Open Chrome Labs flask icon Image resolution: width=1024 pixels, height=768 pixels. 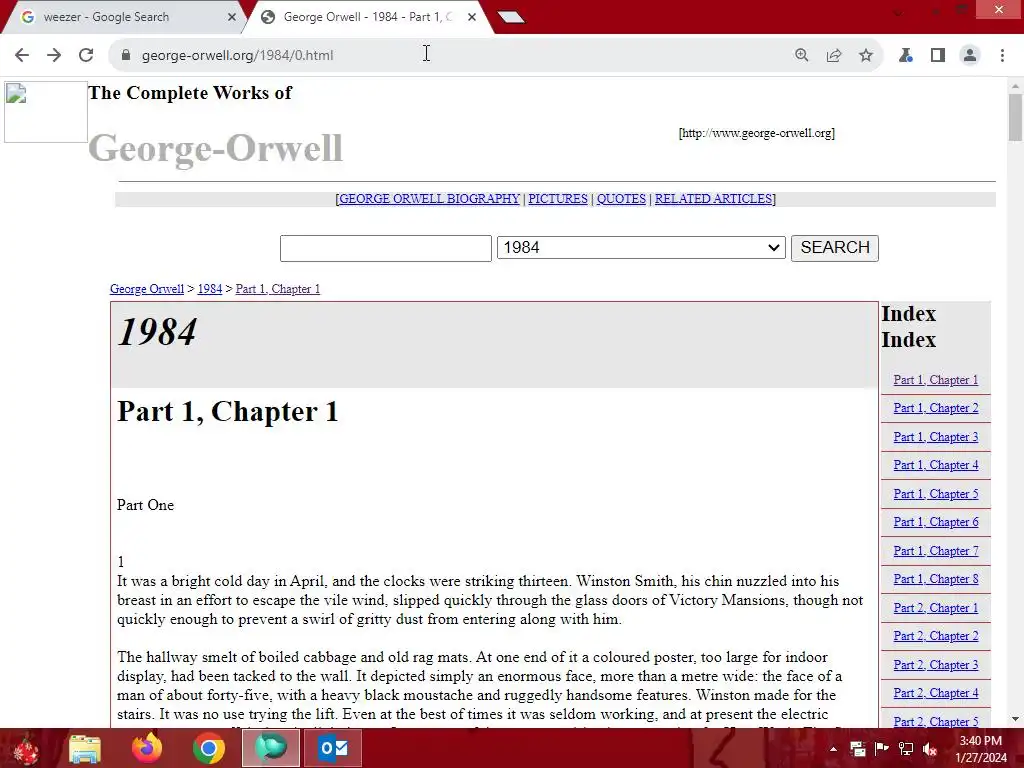[x=906, y=56]
